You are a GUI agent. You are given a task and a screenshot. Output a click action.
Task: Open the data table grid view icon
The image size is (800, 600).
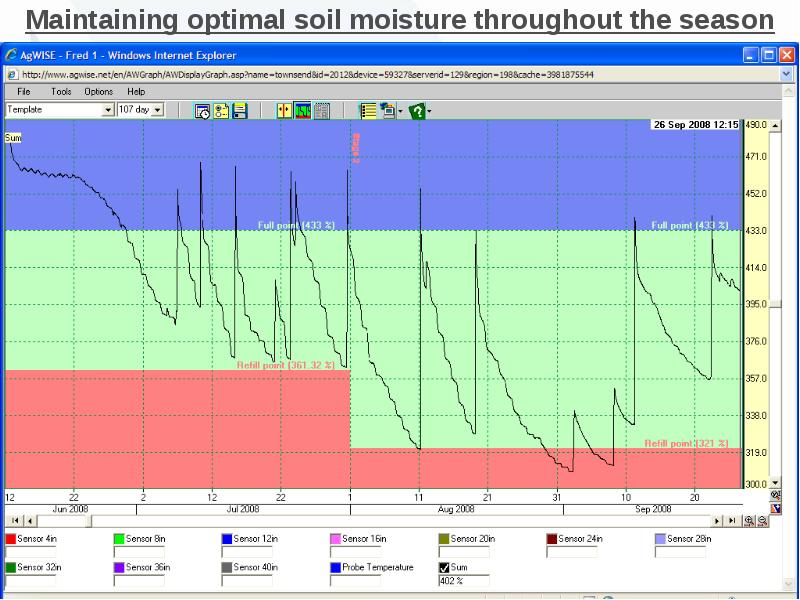(322, 111)
